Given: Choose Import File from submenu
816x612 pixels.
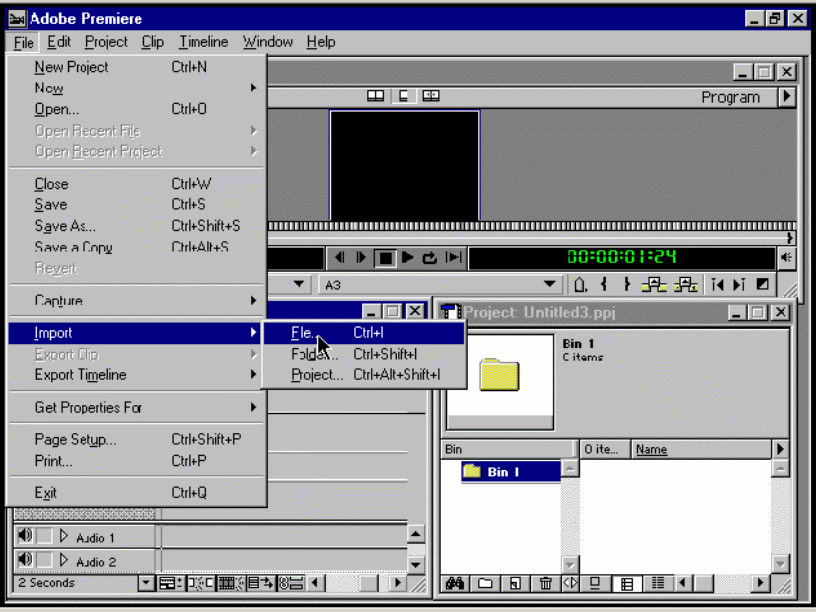Looking at the screenshot, I should pyautogui.click(x=364, y=333).
